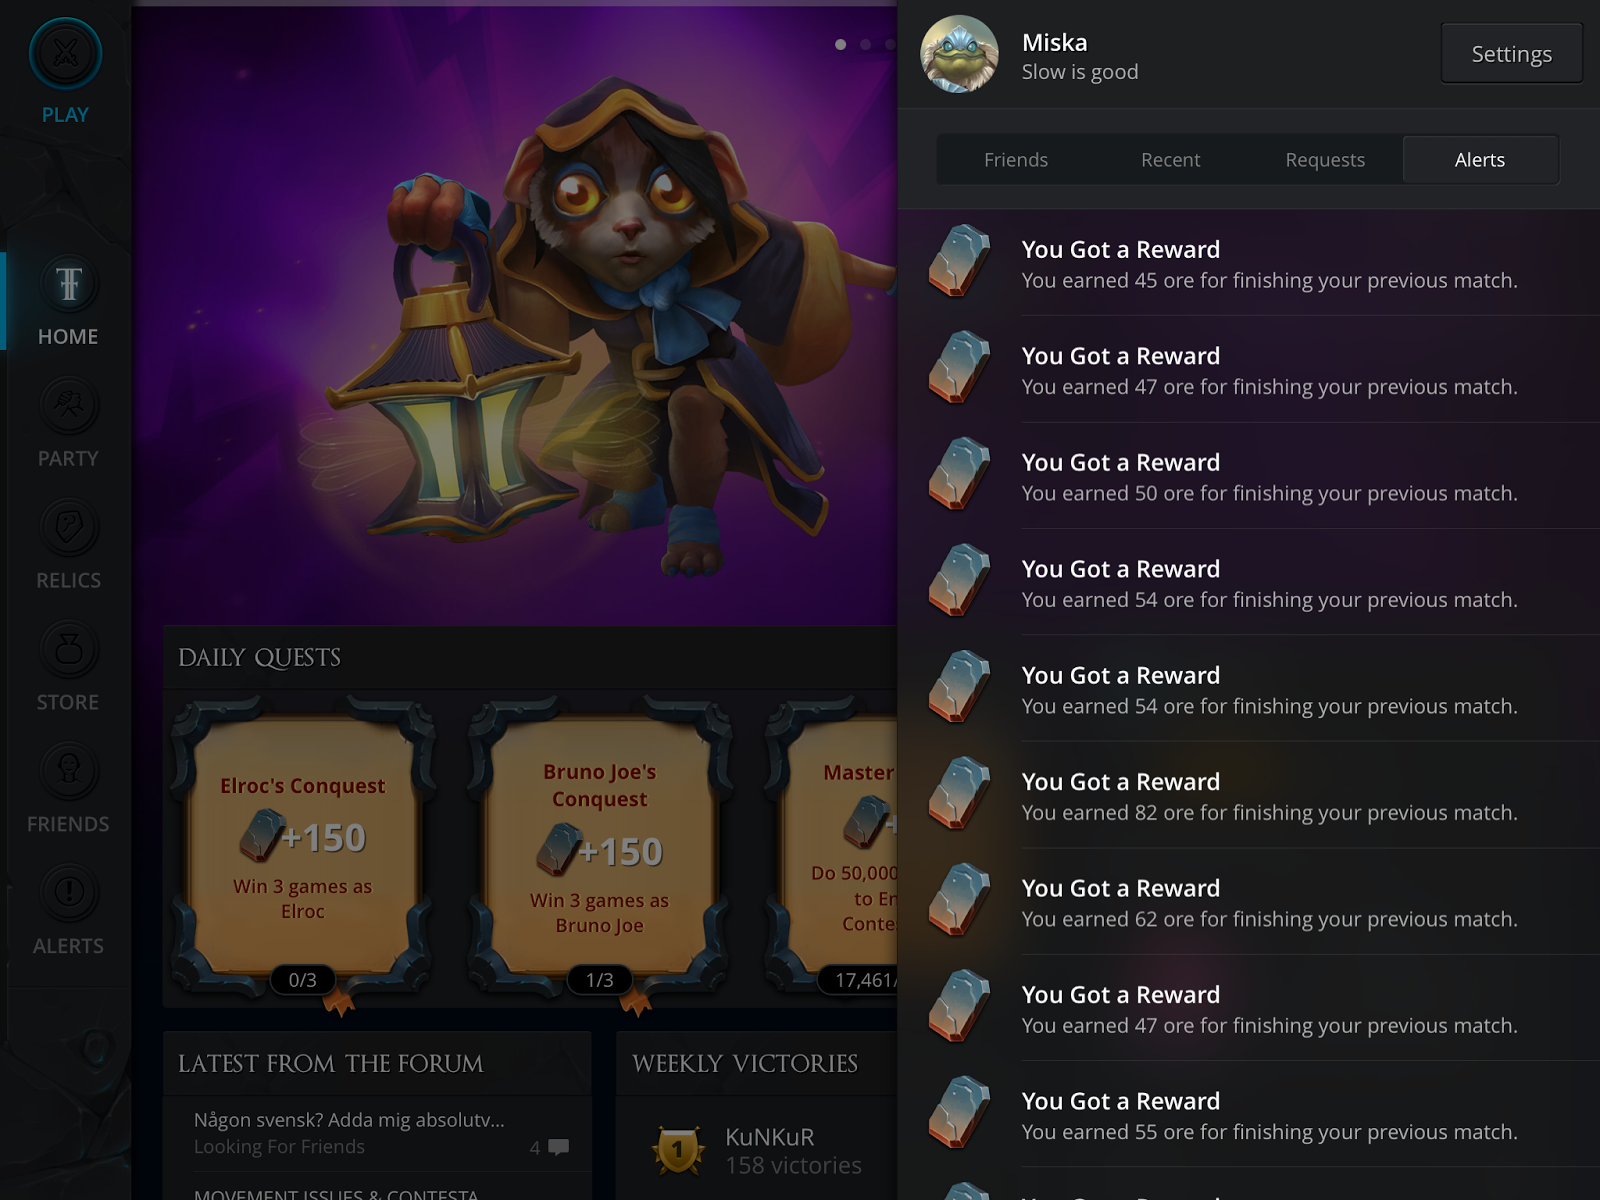The image size is (1600, 1200).
Task: Click the KuNKuR rank 1 badge
Action: (x=678, y=1150)
